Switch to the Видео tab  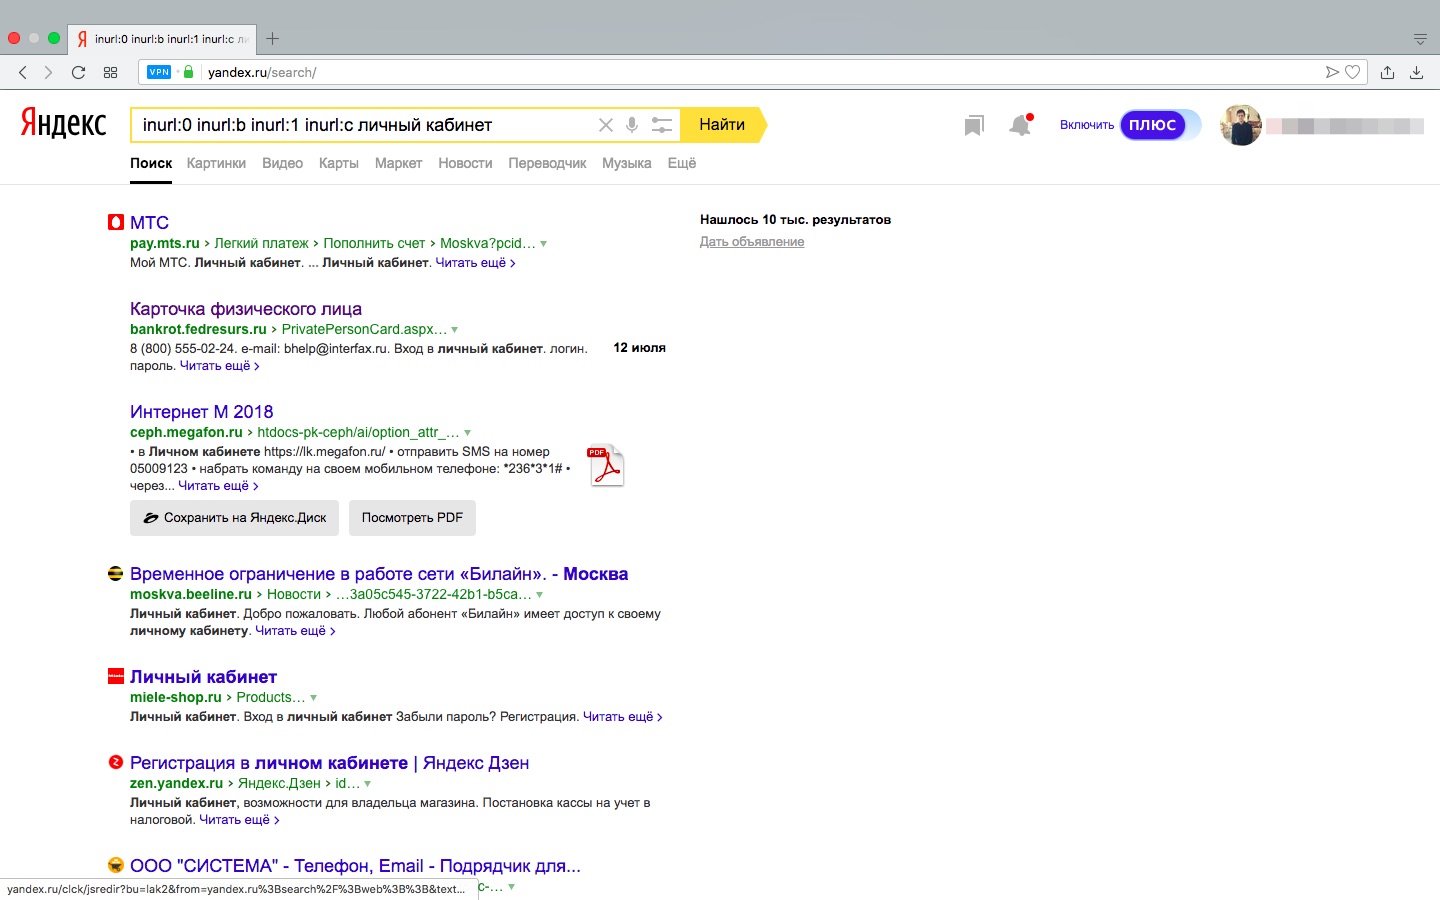click(x=282, y=163)
